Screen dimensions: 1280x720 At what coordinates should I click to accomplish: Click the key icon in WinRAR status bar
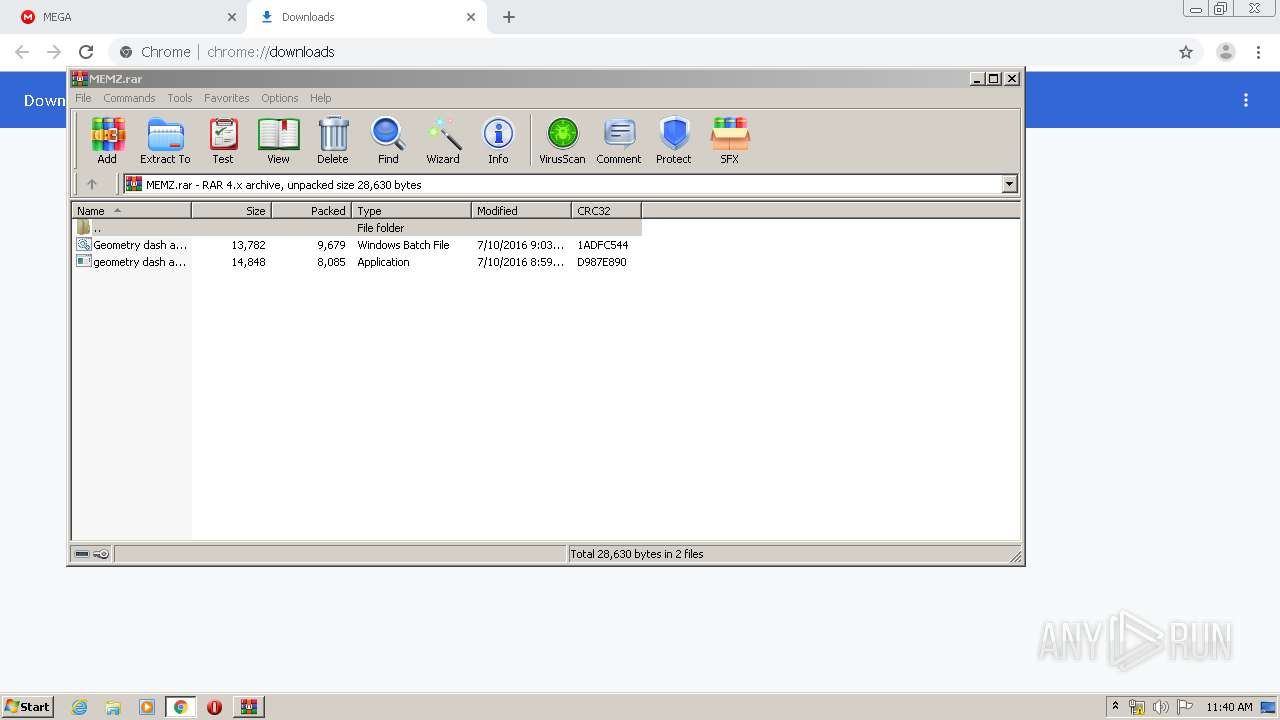click(101, 554)
